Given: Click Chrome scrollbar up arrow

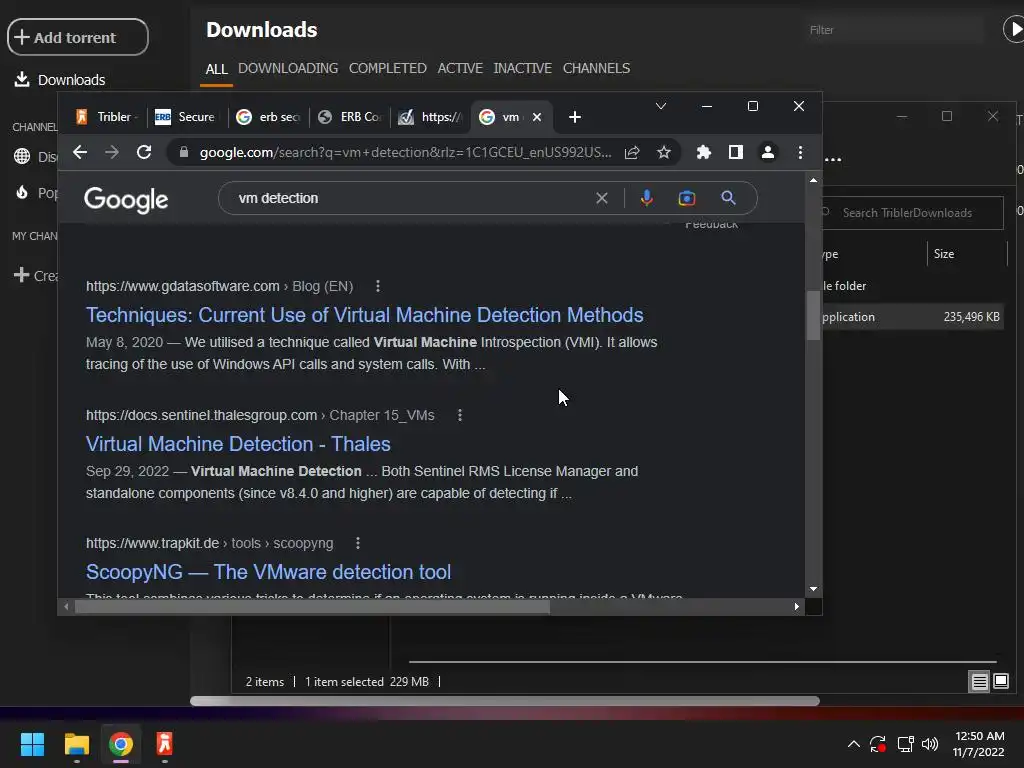Looking at the screenshot, I should point(813,180).
